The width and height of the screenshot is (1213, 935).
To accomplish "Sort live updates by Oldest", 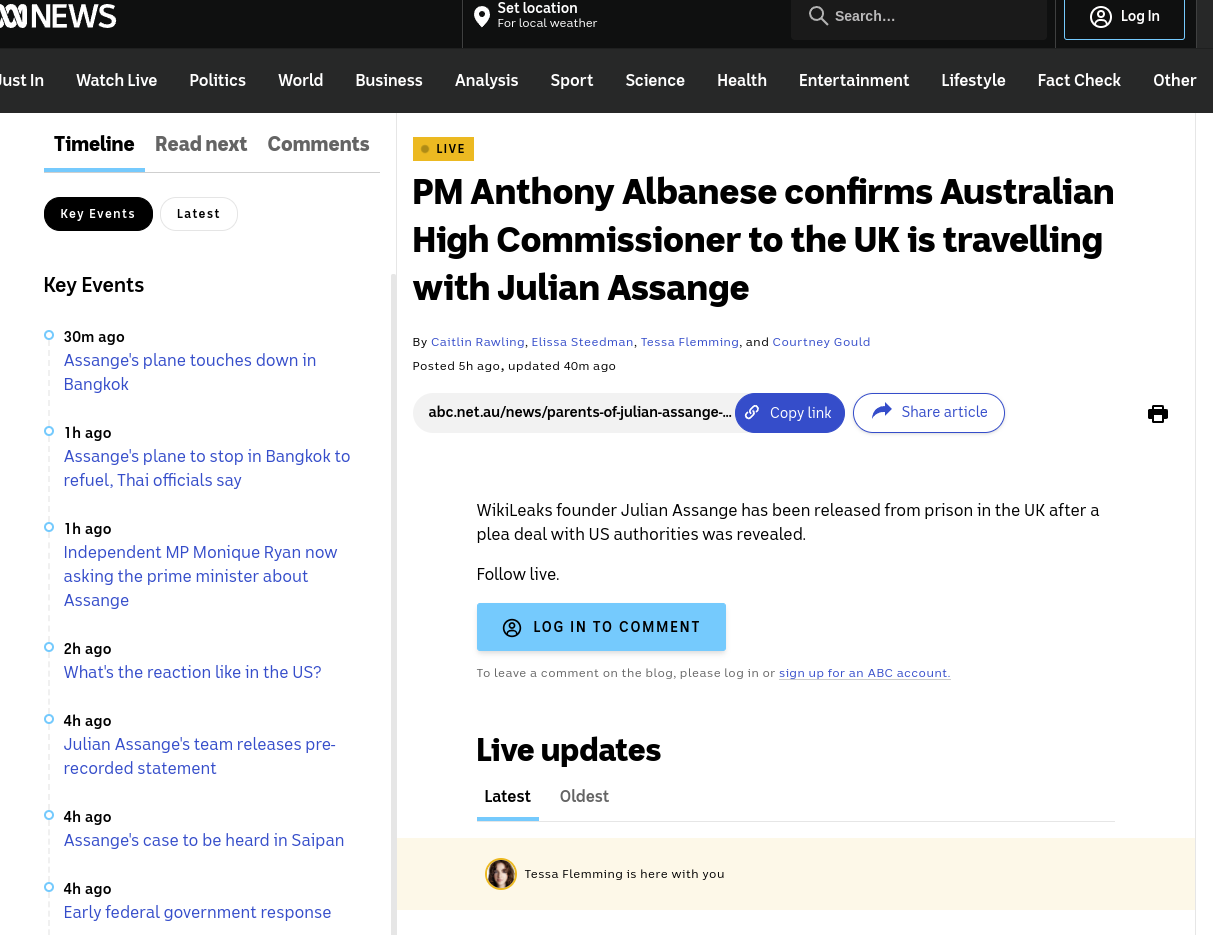I will pyautogui.click(x=584, y=797).
